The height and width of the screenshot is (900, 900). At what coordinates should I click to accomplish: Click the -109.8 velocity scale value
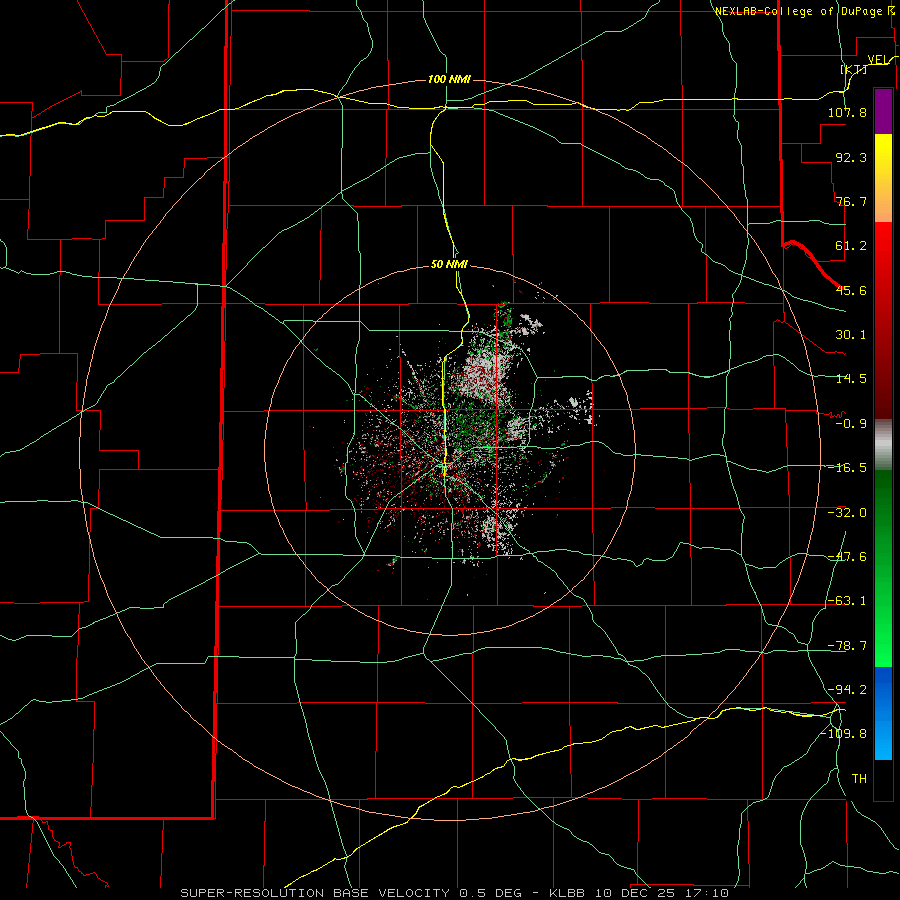pos(844,734)
